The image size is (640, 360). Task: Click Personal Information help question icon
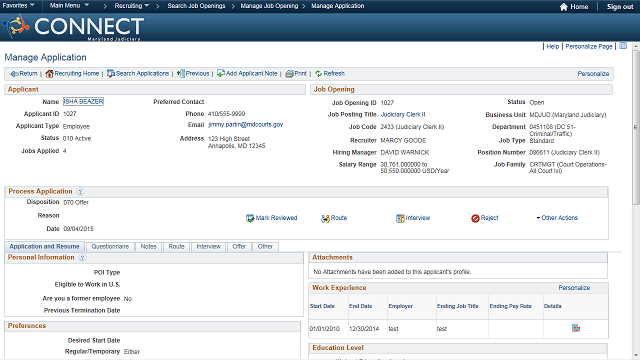pos(82,258)
